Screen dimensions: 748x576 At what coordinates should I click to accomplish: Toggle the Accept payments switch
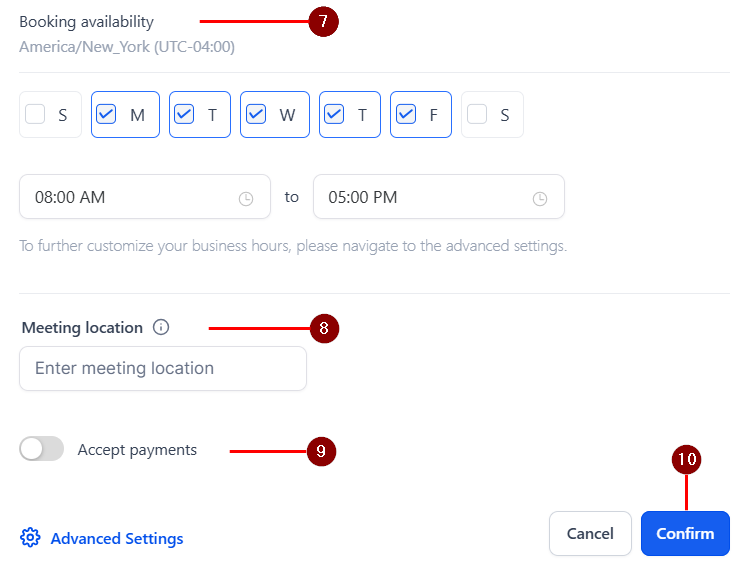[x=42, y=449]
